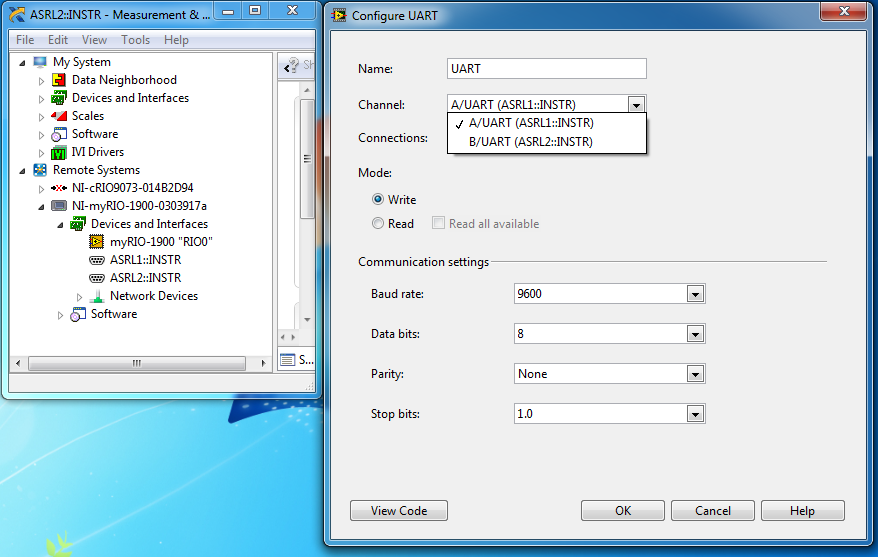The height and width of the screenshot is (557, 878).
Task: Click the Software icon under myRIO
Action: [78, 315]
